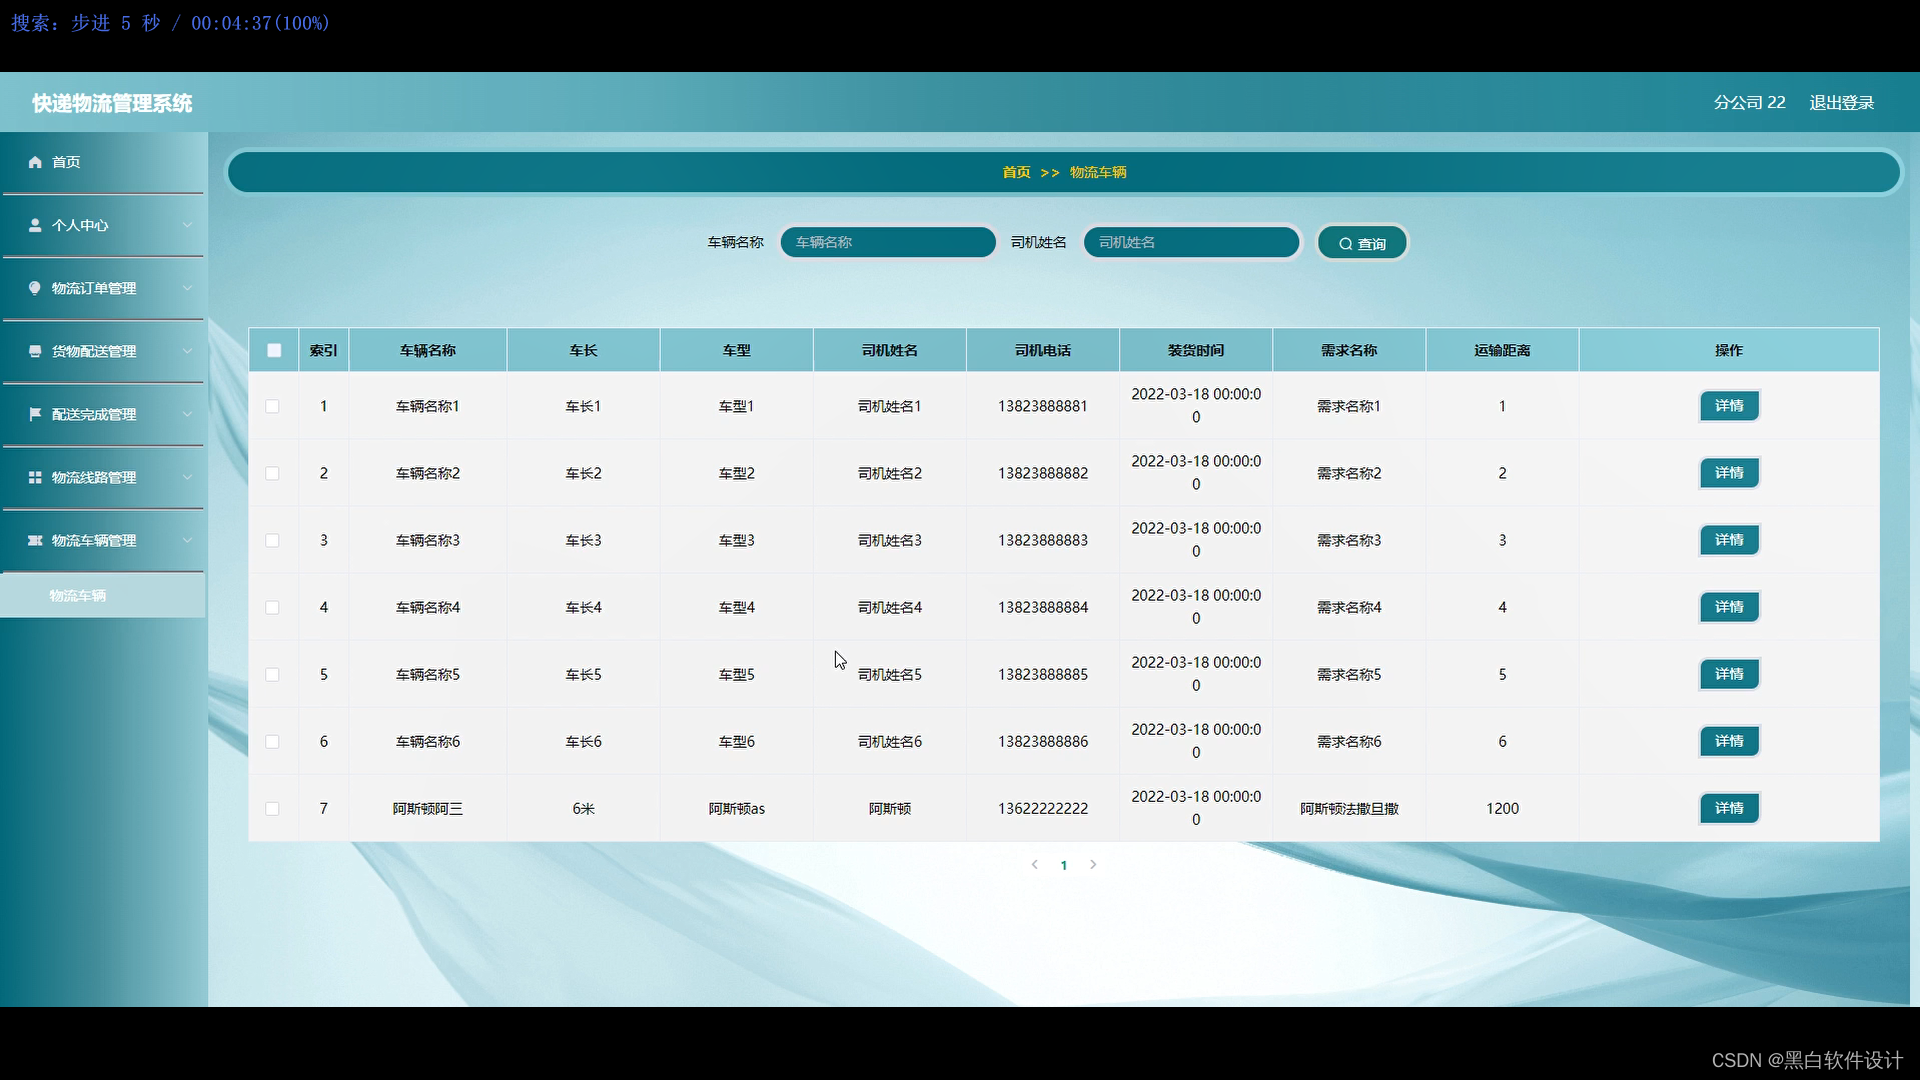Screen dimensions: 1920x1080
Task: Click the 需求名称4 cell
Action: coord(1349,607)
